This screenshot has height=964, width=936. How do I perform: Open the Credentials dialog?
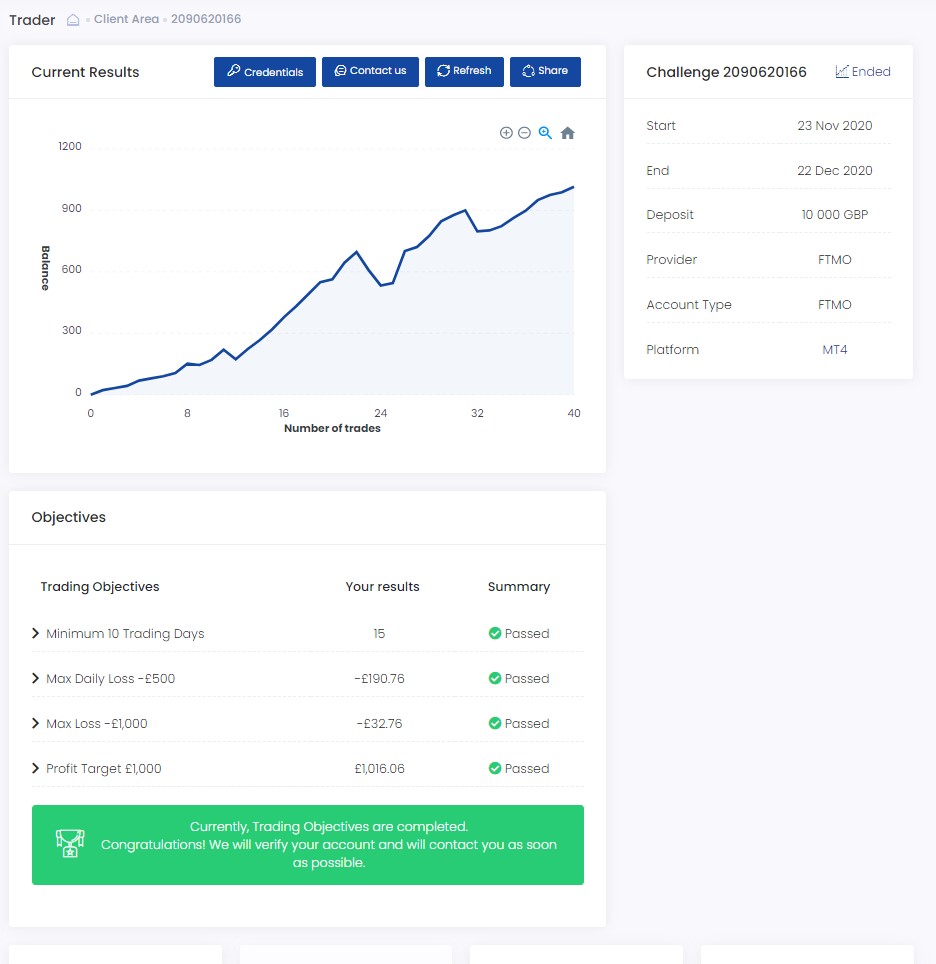[265, 72]
